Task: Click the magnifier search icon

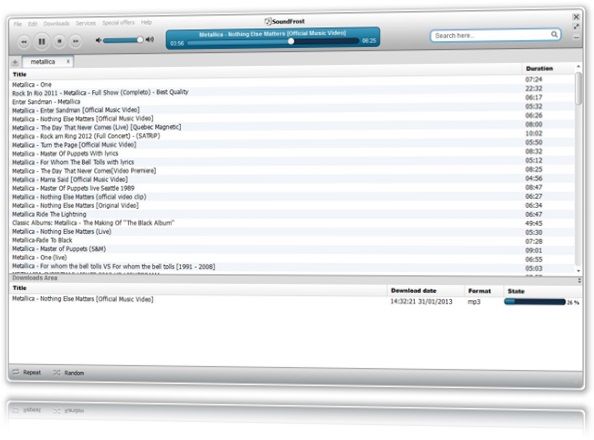Action: [x=554, y=34]
